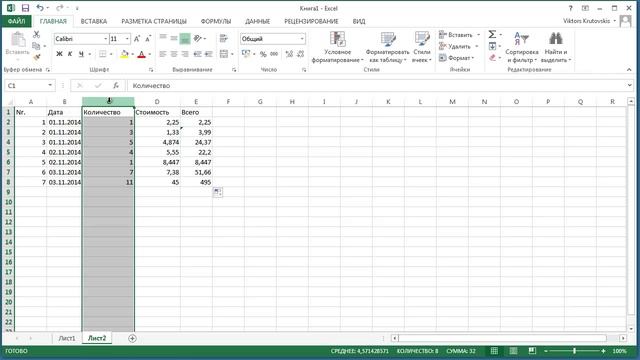This screenshot has height=360, width=640.
Task: Open the Формат cells menu
Action: point(456,58)
